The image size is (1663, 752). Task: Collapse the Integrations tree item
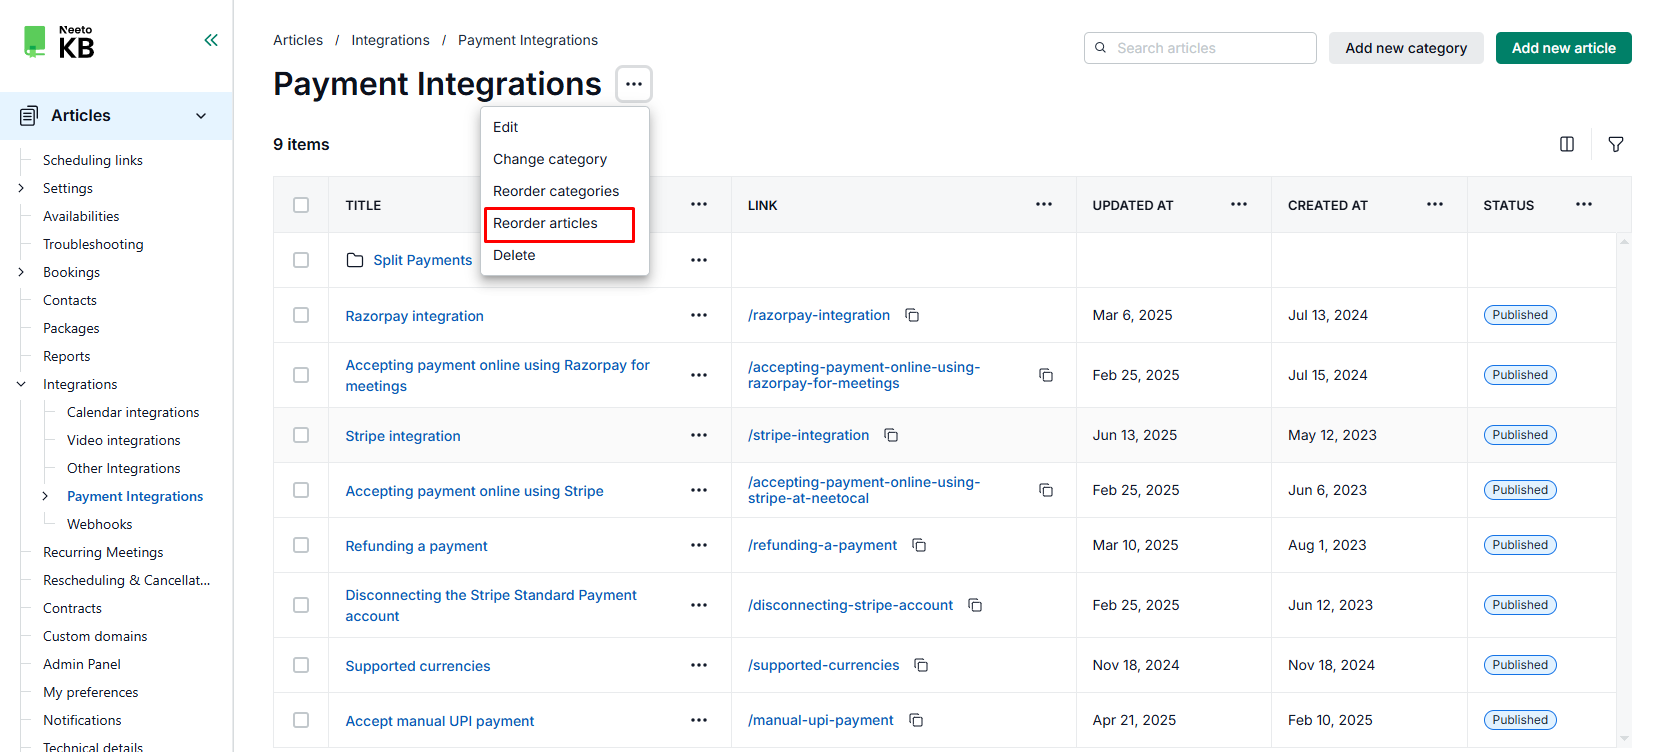(21, 384)
